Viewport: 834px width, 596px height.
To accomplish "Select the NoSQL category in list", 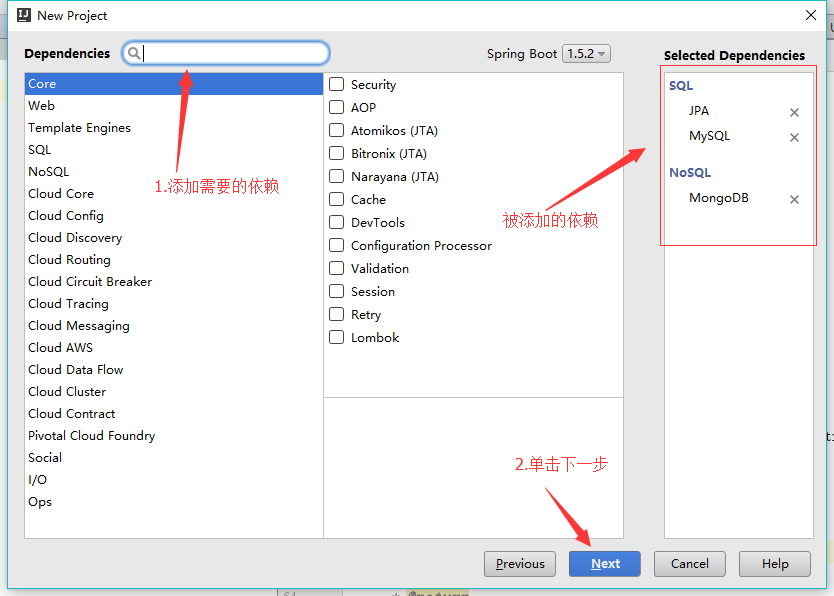I will (174, 171).
